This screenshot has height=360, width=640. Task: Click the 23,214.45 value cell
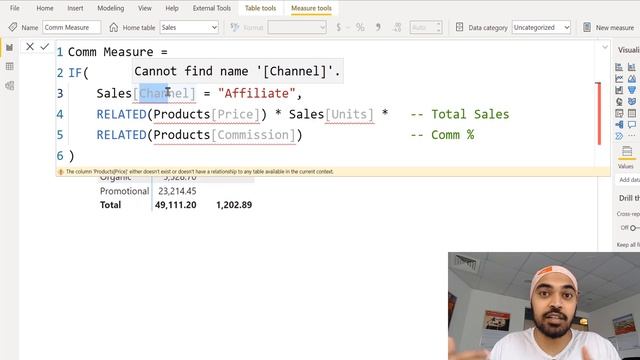(177, 191)
